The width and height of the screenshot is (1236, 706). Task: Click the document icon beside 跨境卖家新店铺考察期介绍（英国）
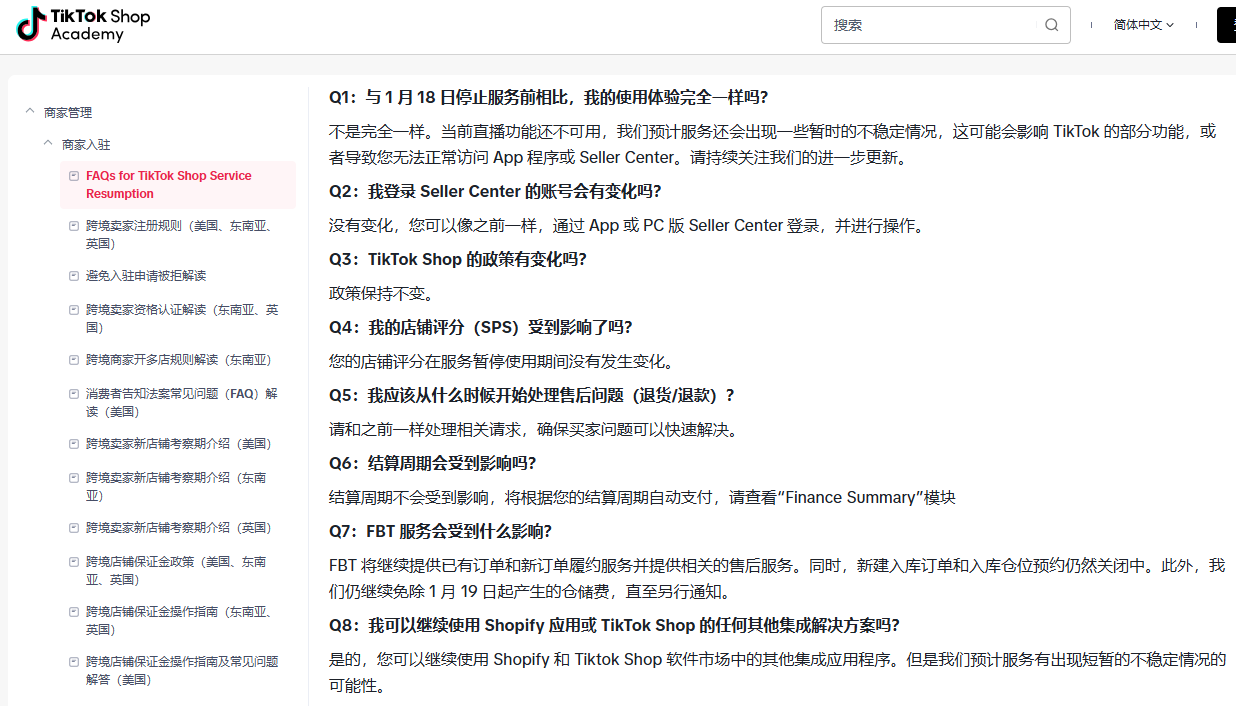tap(73, 528)
